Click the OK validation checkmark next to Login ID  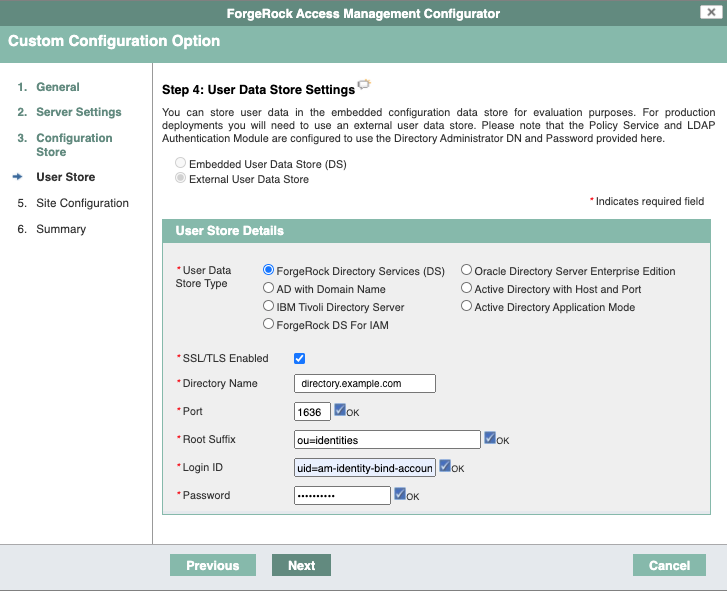click(x=445, y=466)
